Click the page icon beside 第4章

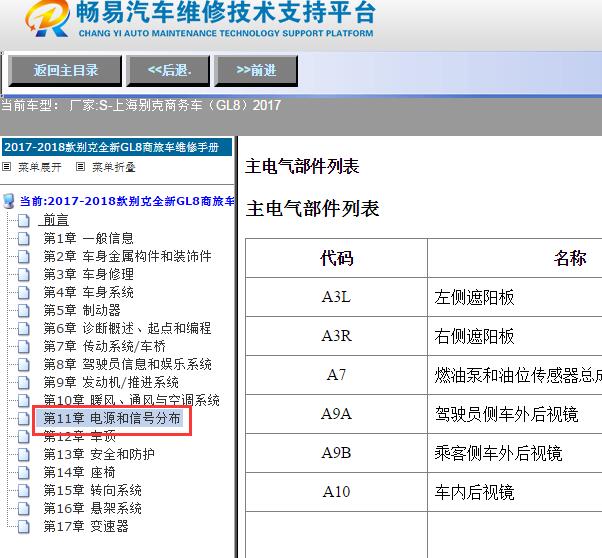[x=24, y=293]
